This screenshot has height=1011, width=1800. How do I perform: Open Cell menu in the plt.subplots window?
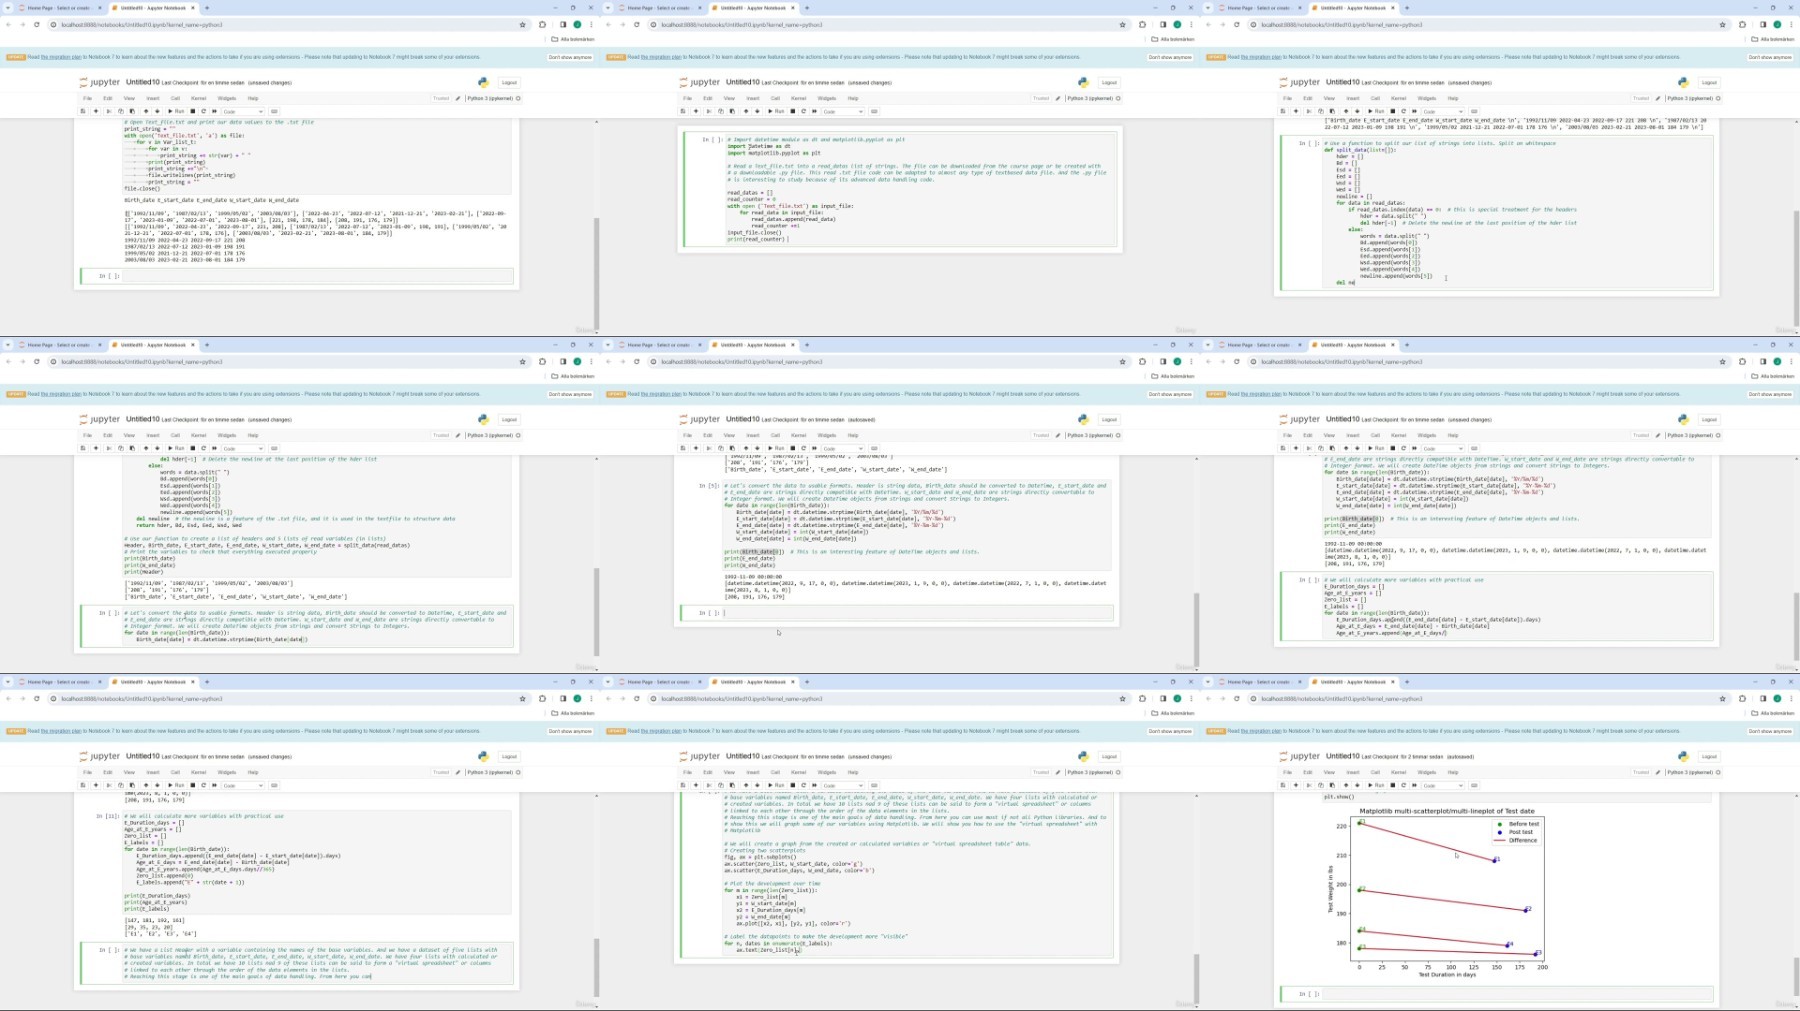coord(775,772)
